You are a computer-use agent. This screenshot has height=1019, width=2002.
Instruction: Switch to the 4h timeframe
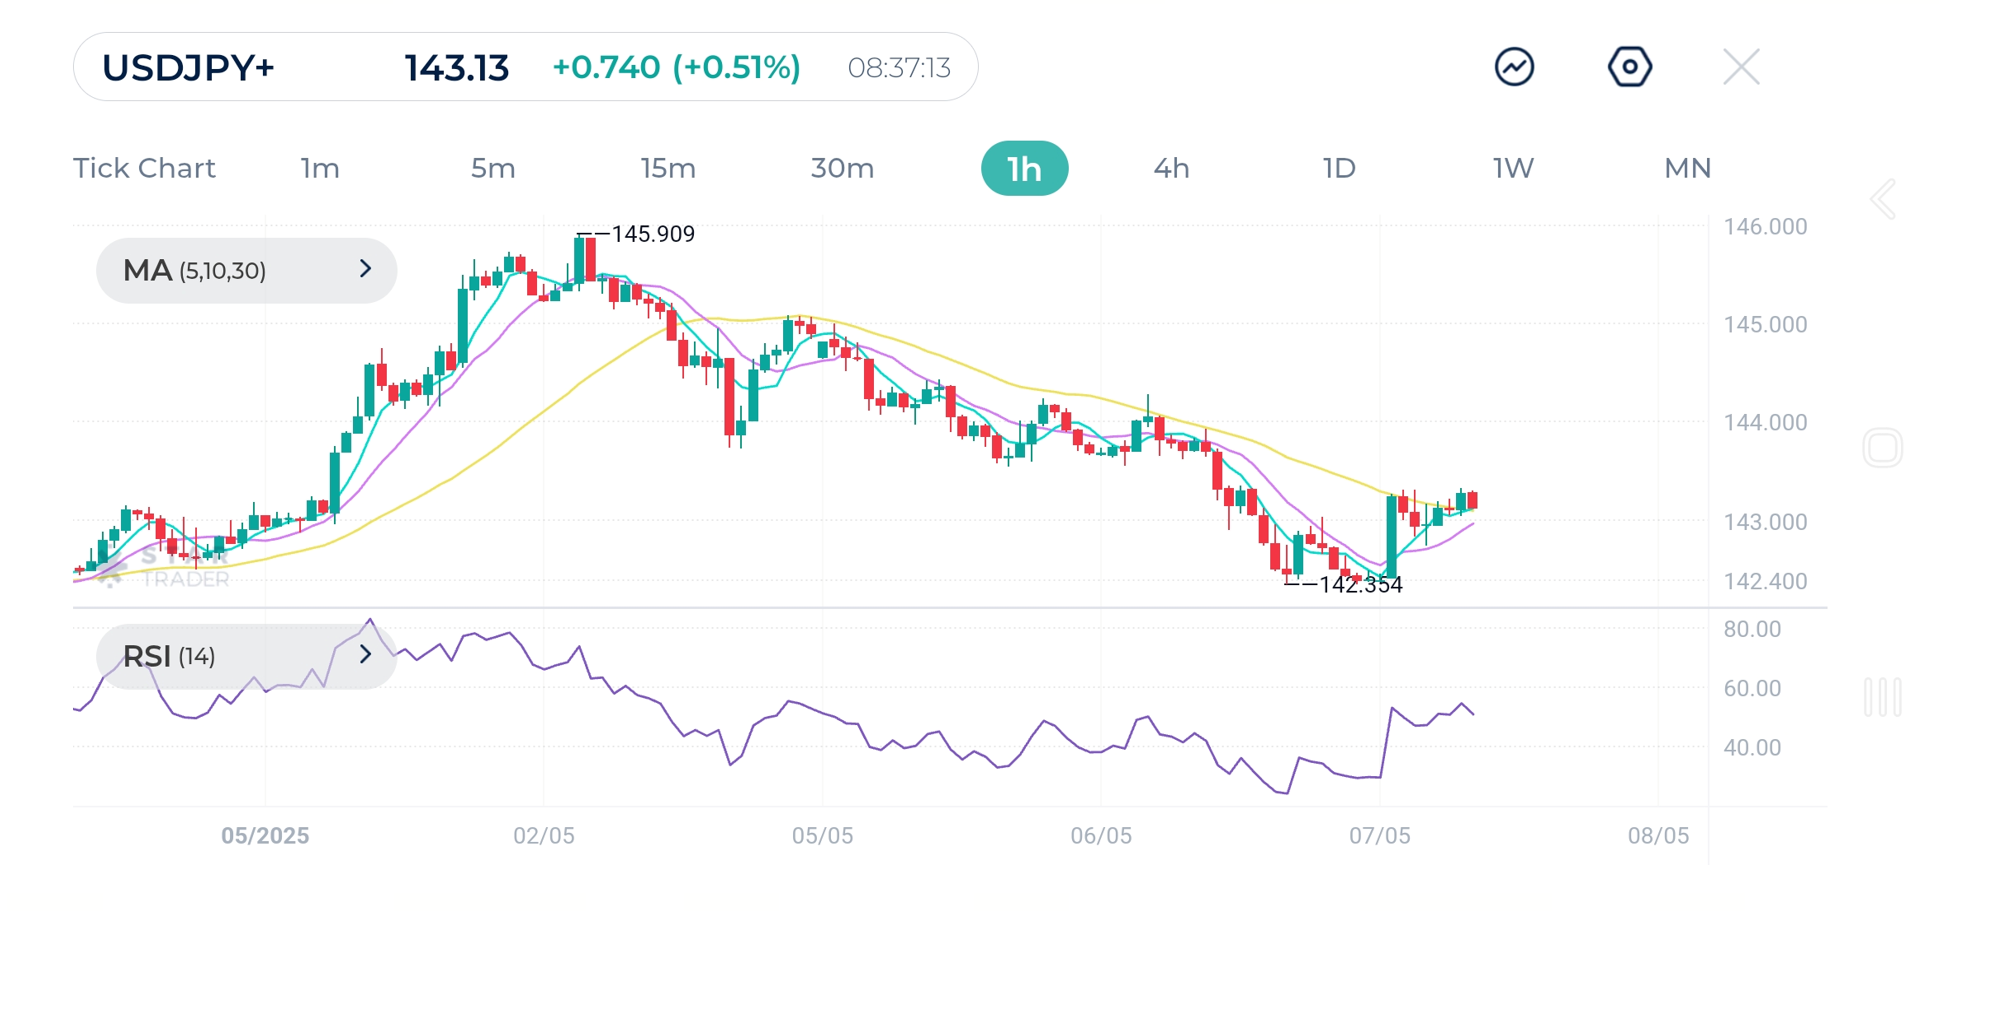coord(1171,168)
